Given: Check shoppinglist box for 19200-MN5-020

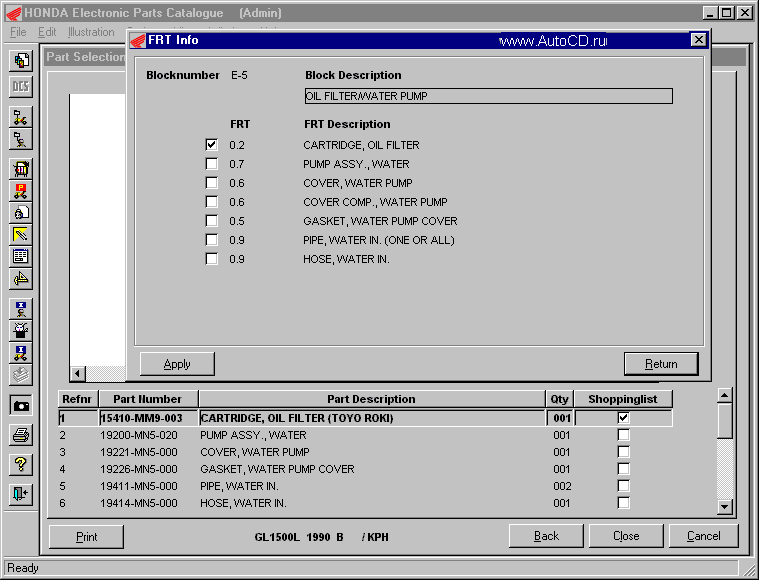Looking at the screenshot, I should (x=623, y=435).
